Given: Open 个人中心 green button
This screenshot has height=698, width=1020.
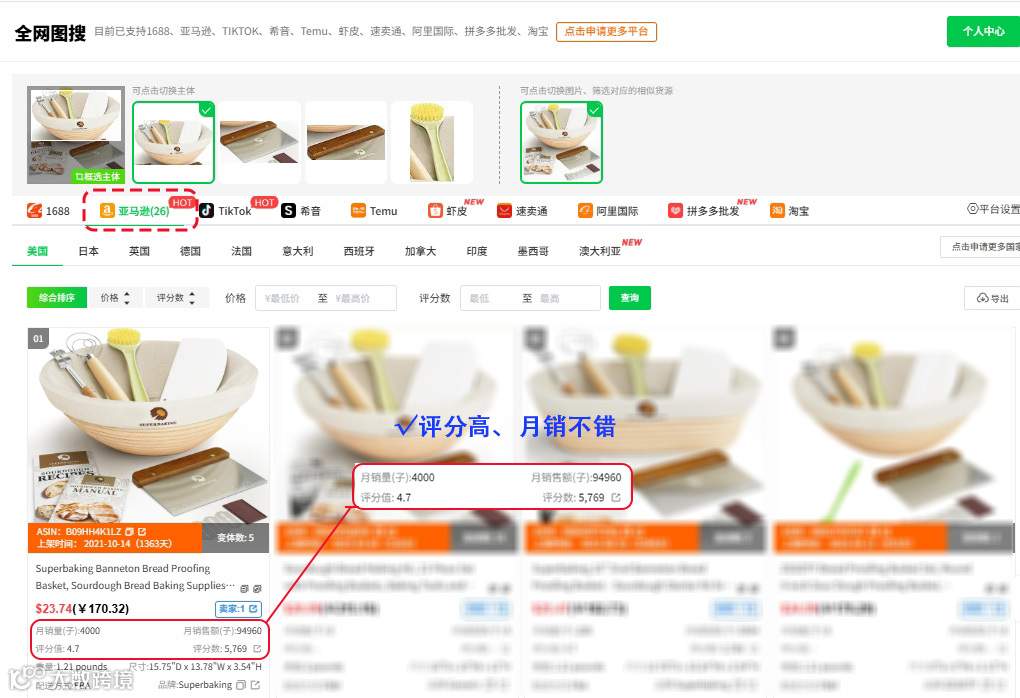Looking at the screenshot, I should [984, 31].
